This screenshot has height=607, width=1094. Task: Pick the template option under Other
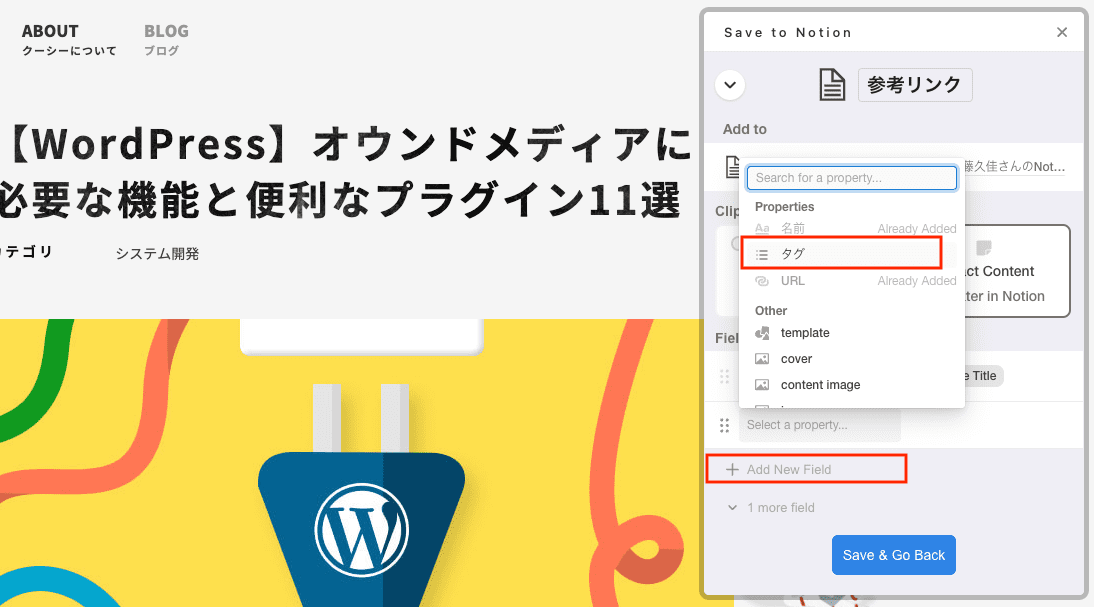(x=852, y=333)
